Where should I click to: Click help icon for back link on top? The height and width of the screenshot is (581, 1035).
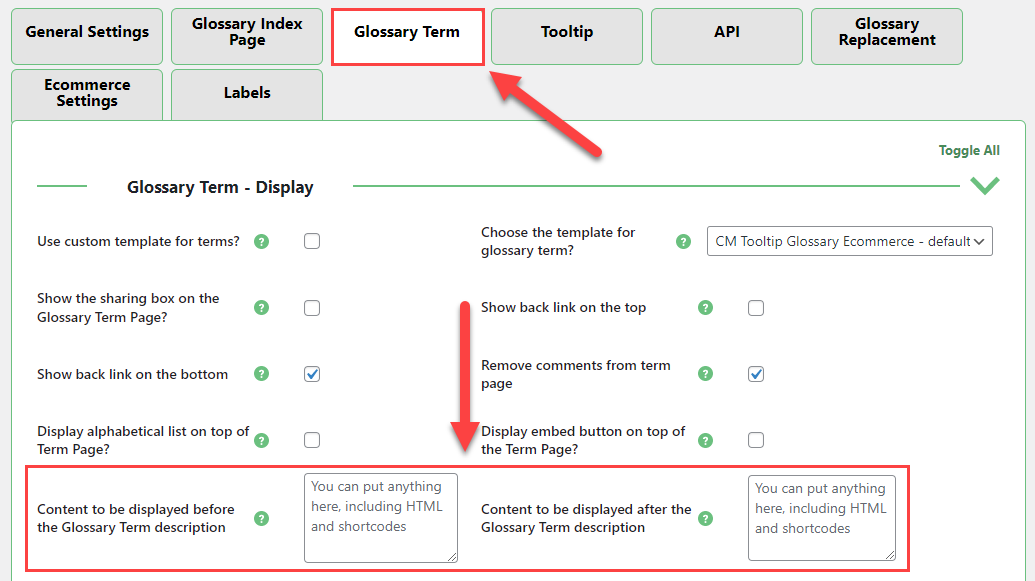pos(706,308)
